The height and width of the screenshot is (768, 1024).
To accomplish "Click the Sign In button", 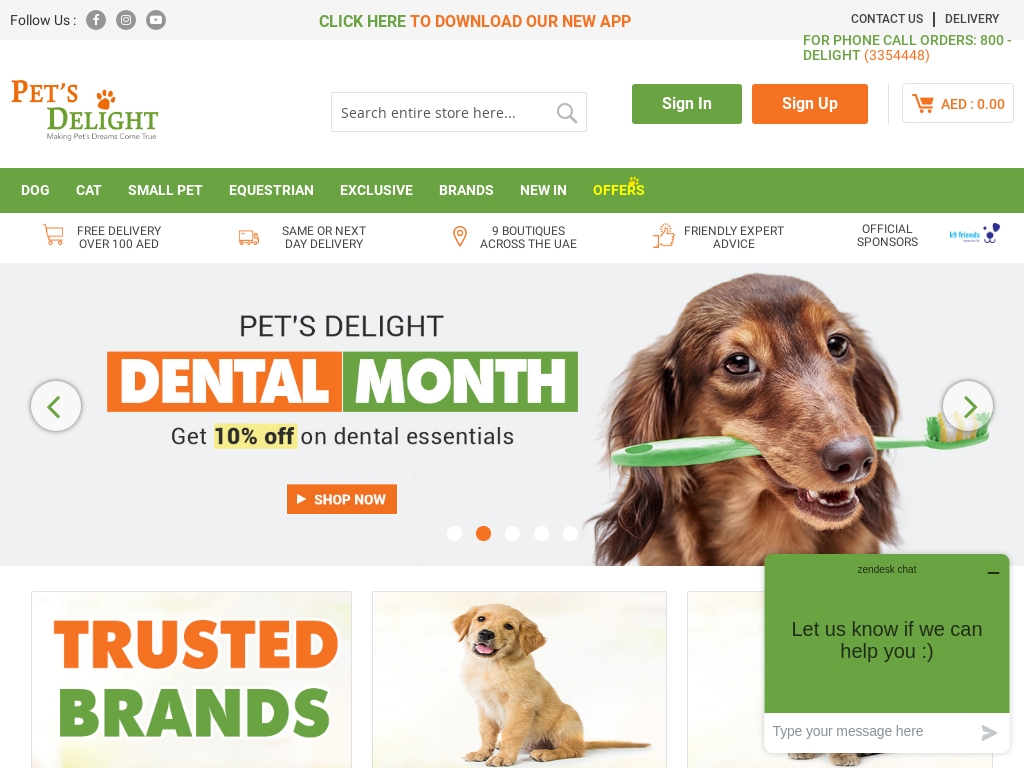I will [687, 104].
